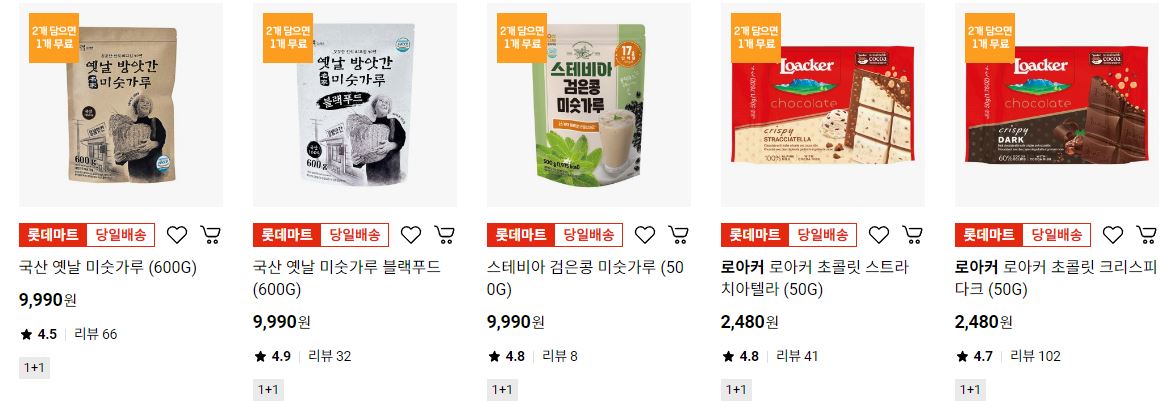Favorite the 로아커 스트라치아텔라 chocolate

click(879, 235)
